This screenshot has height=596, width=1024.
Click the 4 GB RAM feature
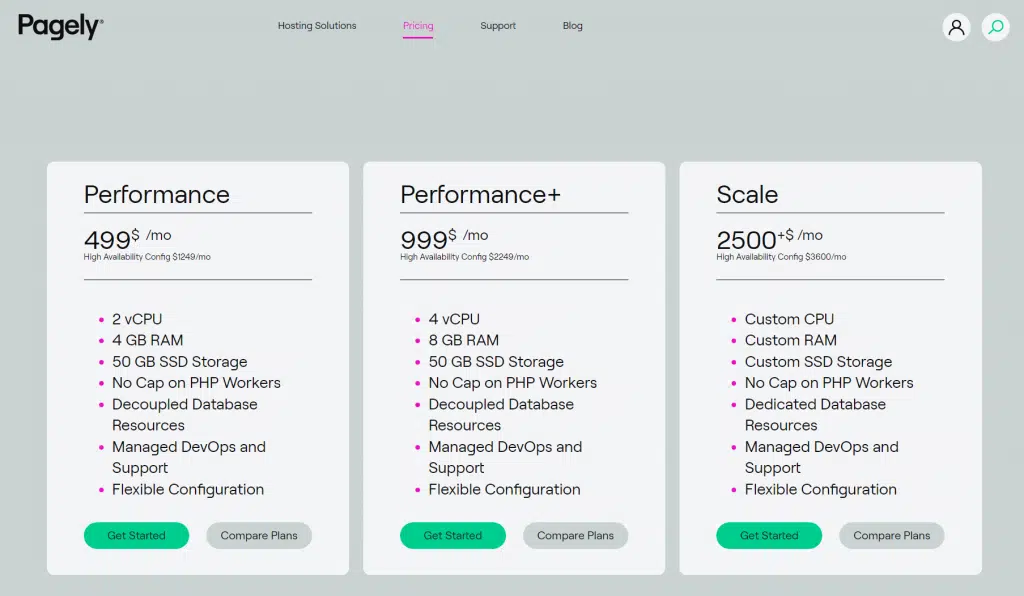tap(148, 340)
